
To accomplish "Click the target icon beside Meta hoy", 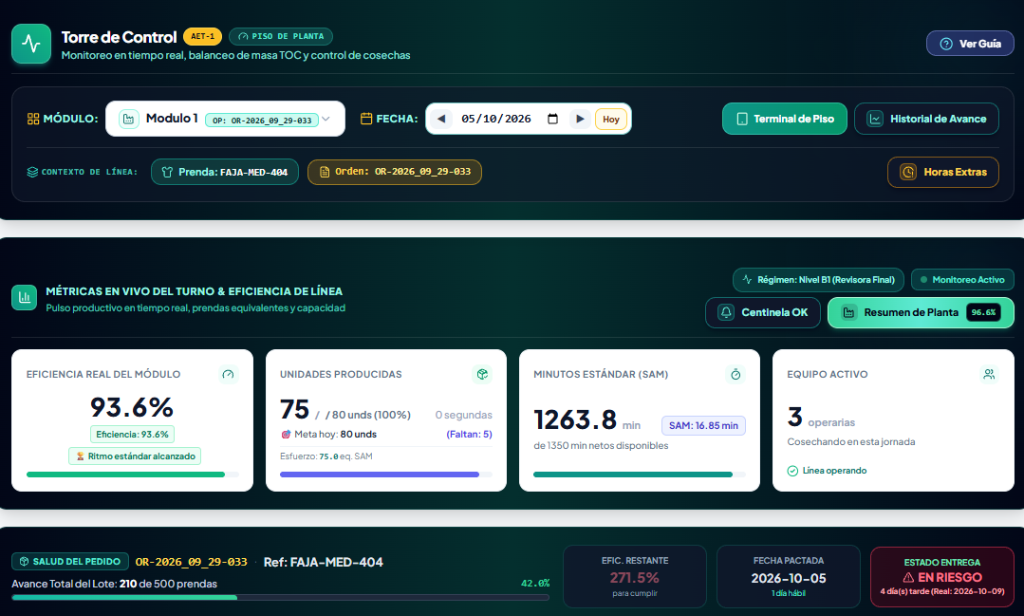I will click(285, 434).
